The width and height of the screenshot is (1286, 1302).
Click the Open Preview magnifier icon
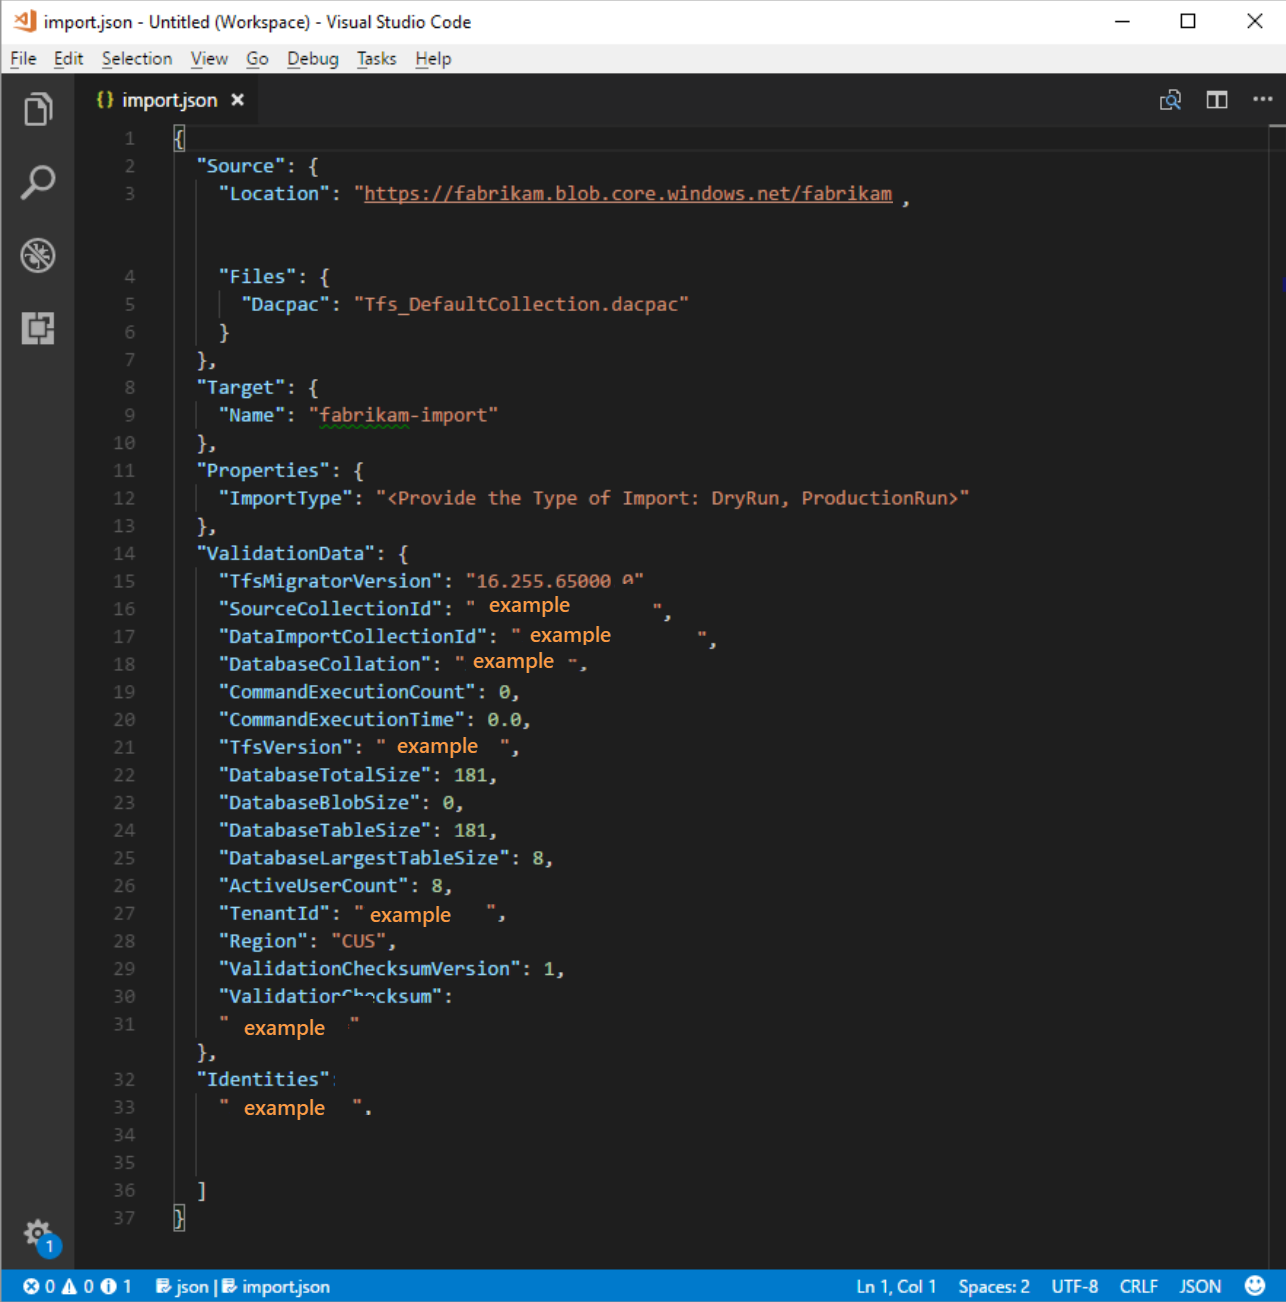[x=1170, y=99]
